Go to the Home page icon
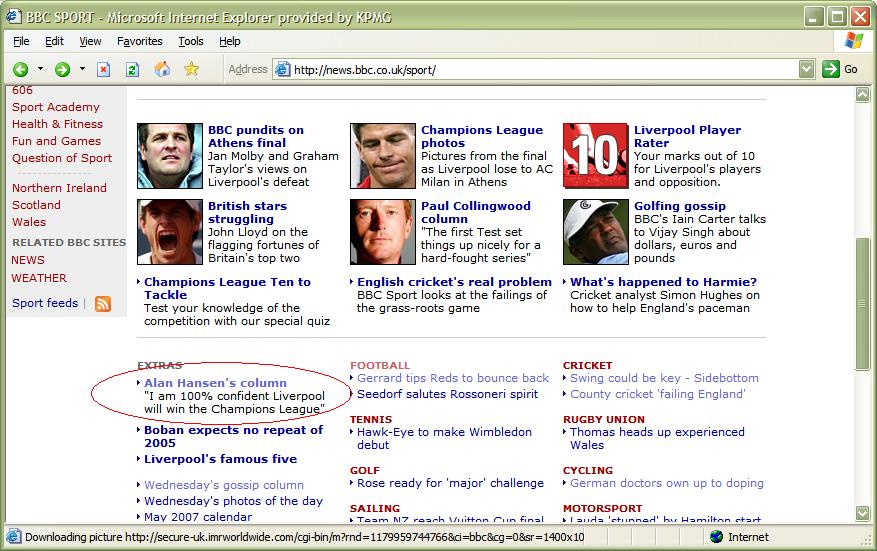 tap(162, 69)
